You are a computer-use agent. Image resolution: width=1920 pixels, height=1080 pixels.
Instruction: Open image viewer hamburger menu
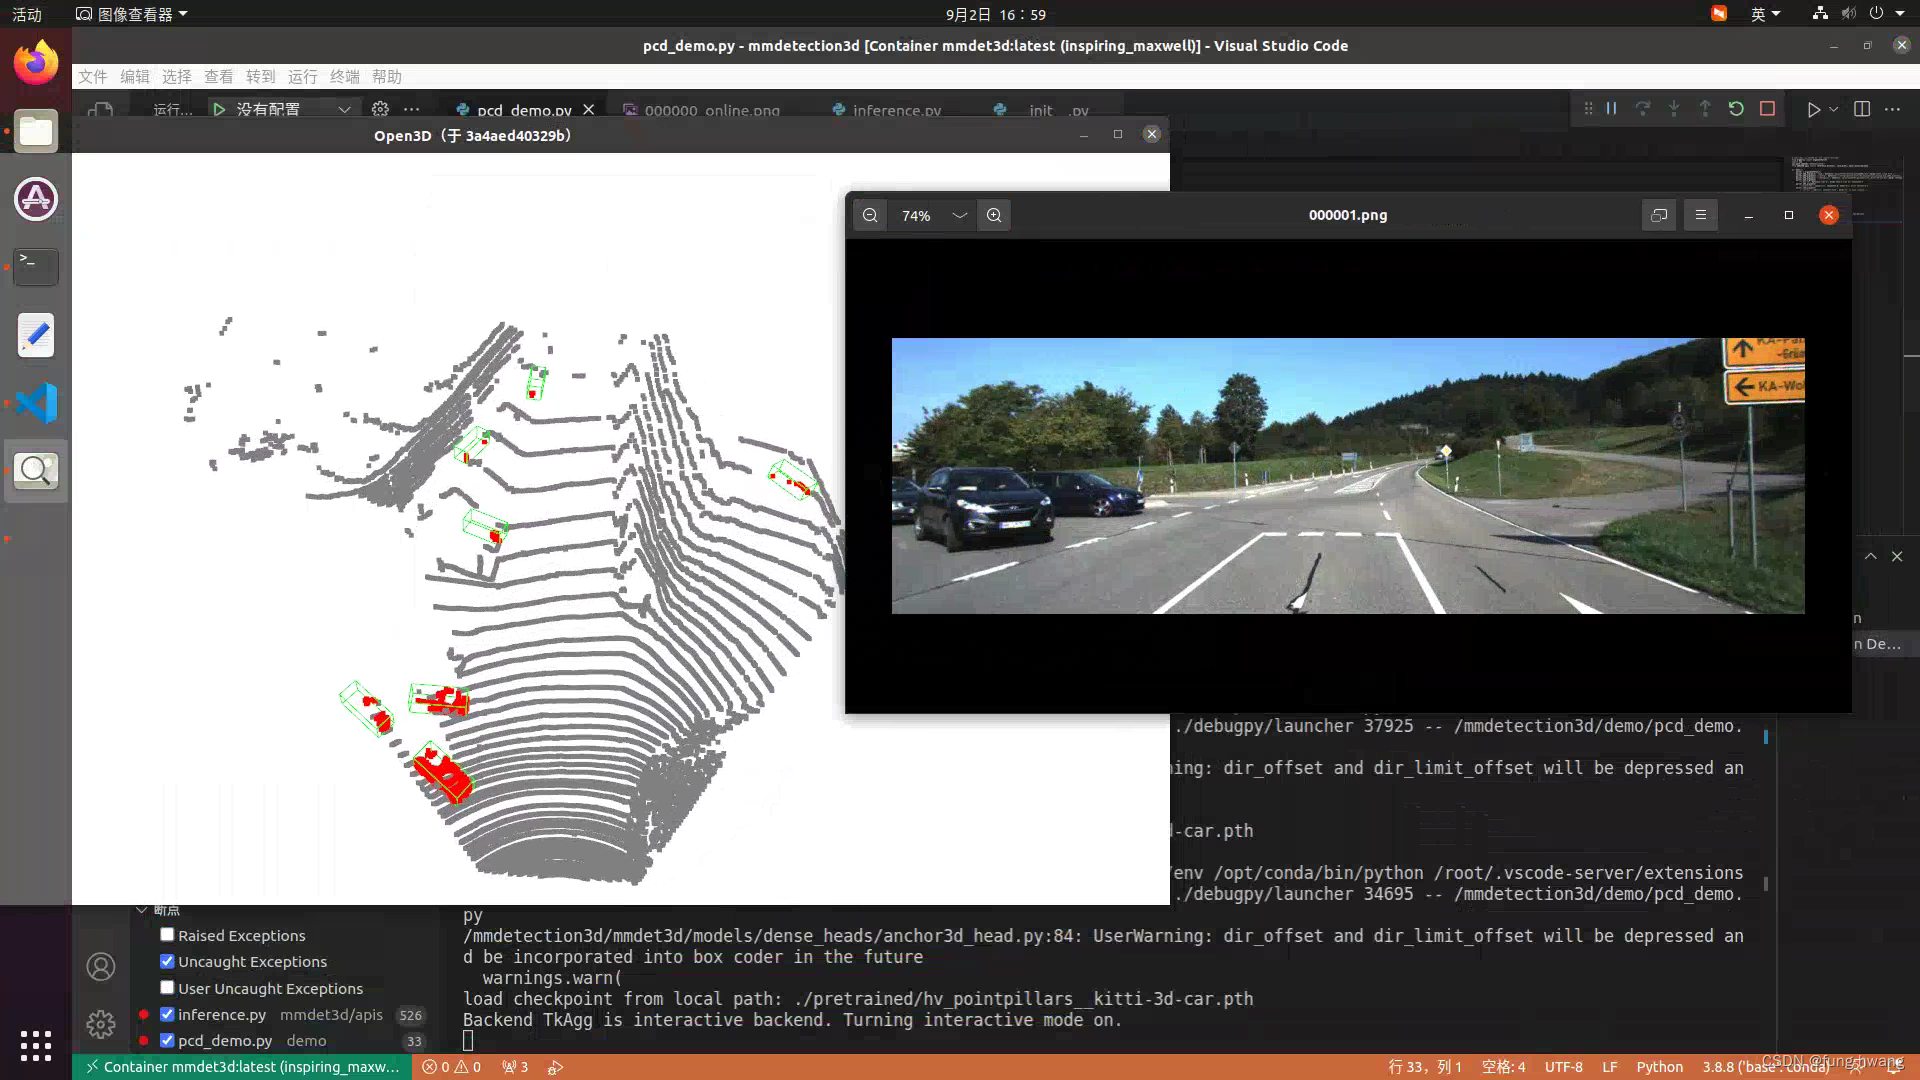(1700, 215)
